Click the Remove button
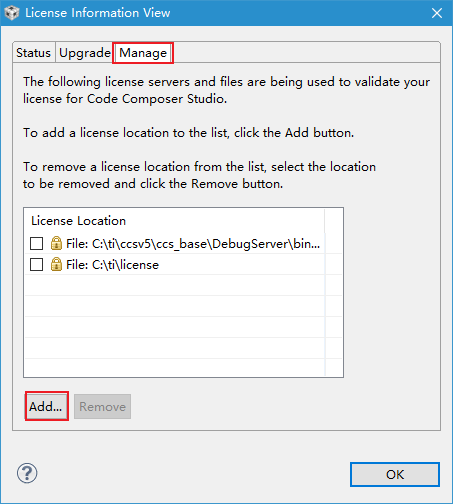 102,406
